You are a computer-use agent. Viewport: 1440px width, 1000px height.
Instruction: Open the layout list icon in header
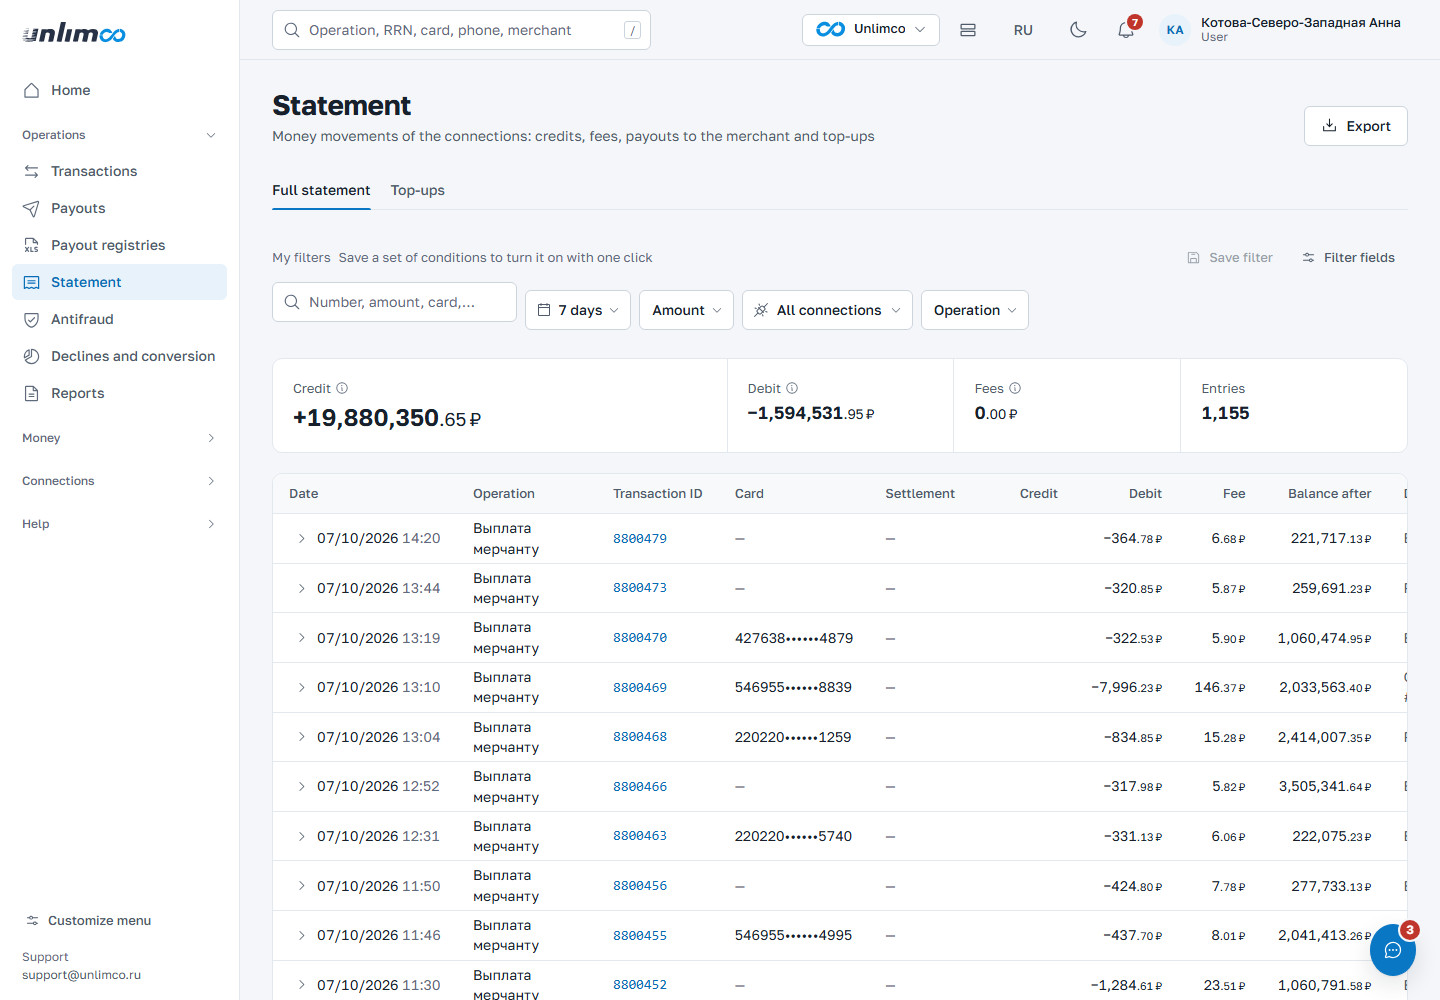pos(968,30)
